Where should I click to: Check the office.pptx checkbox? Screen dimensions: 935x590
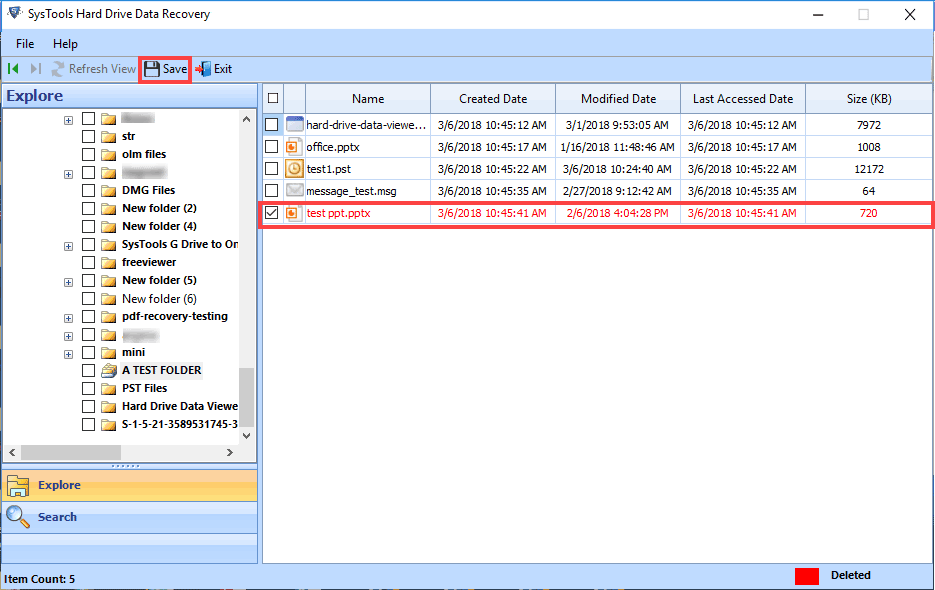[272, 147]
